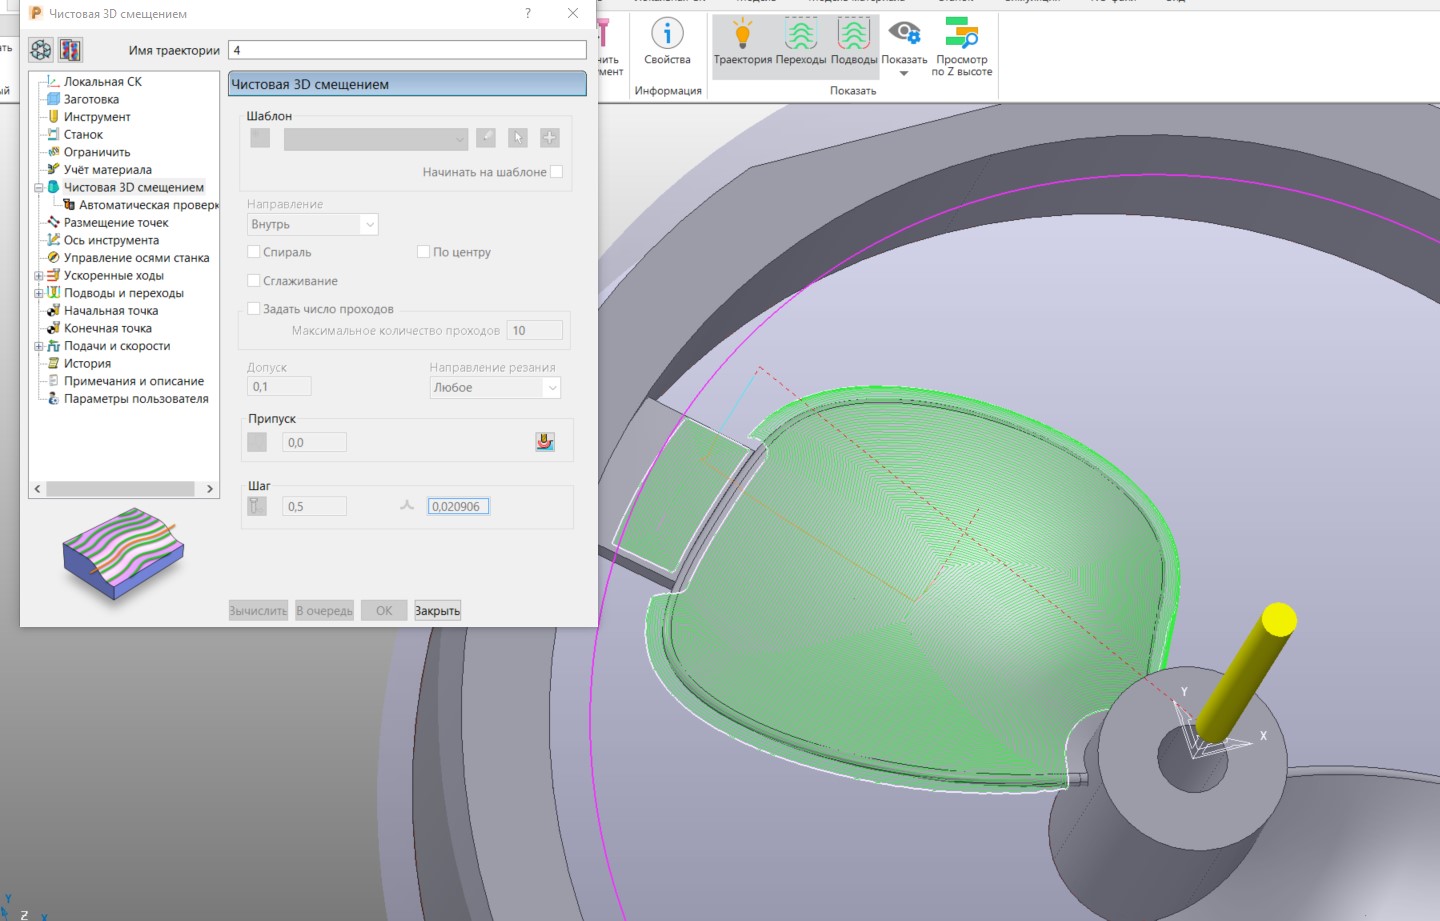Enable the Спираль checkbox

(x=254, y=252)
